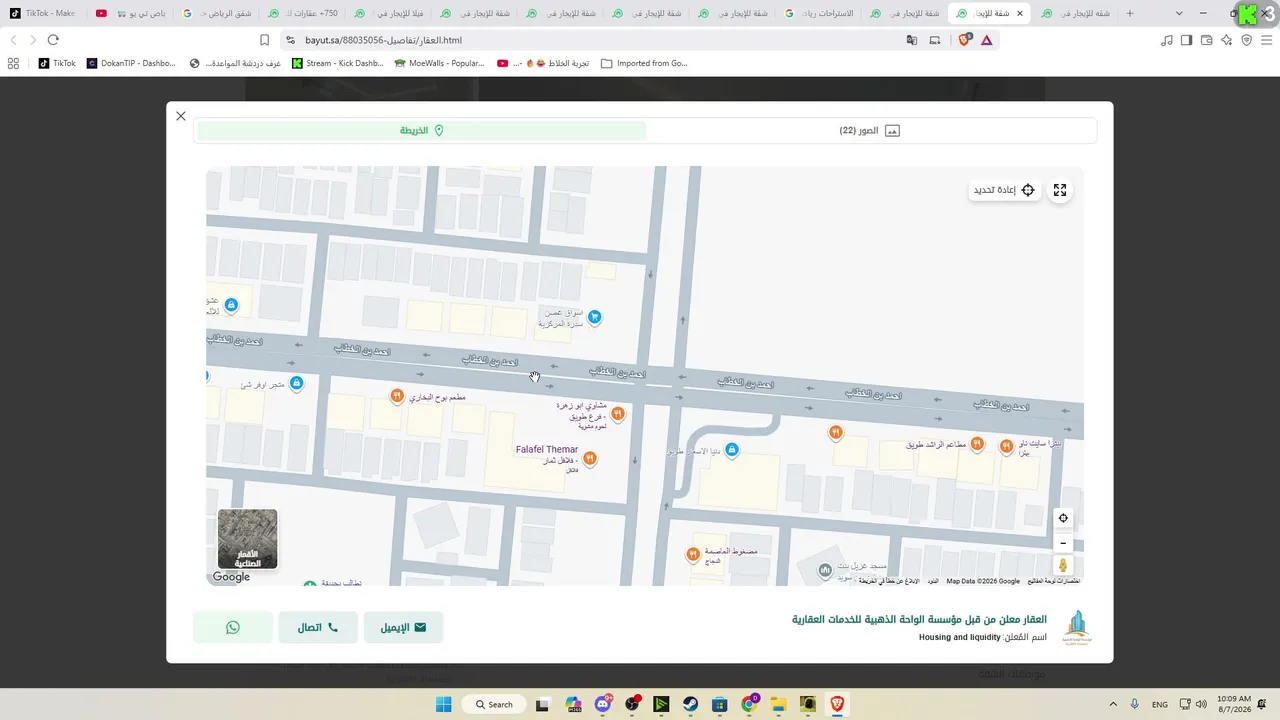Open the translate page icon in address bar

click(912, 40)
